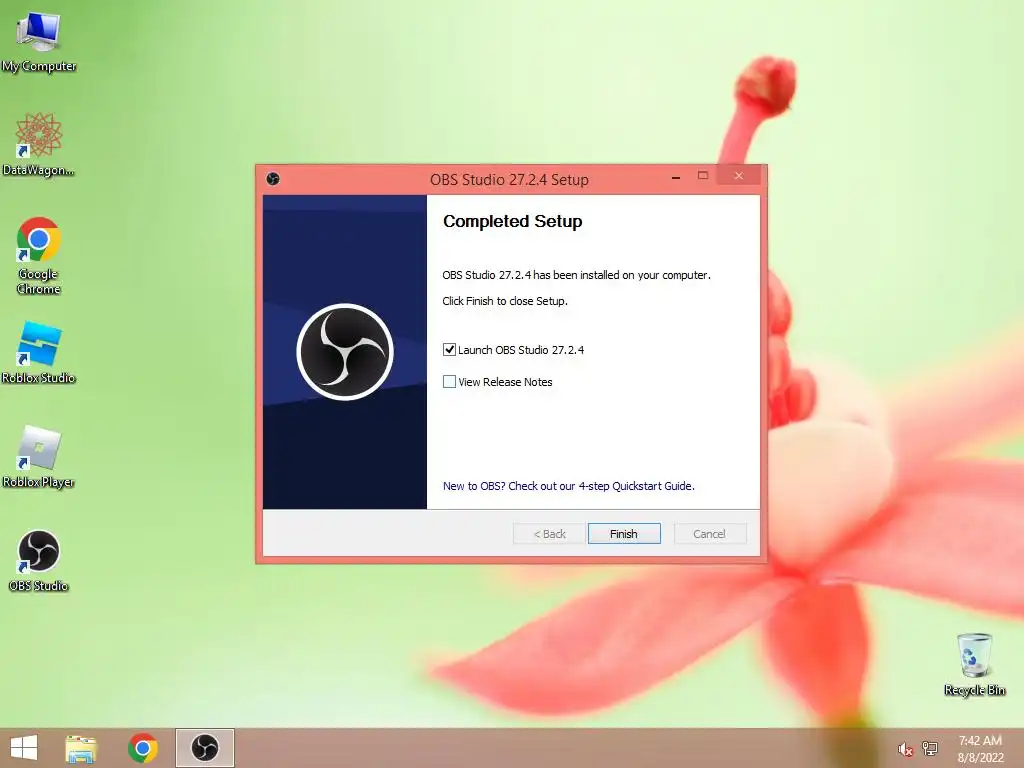
Task: Select OBS Studio desktop shortcut
Action: pyautogui.click(x=39, y=560)
